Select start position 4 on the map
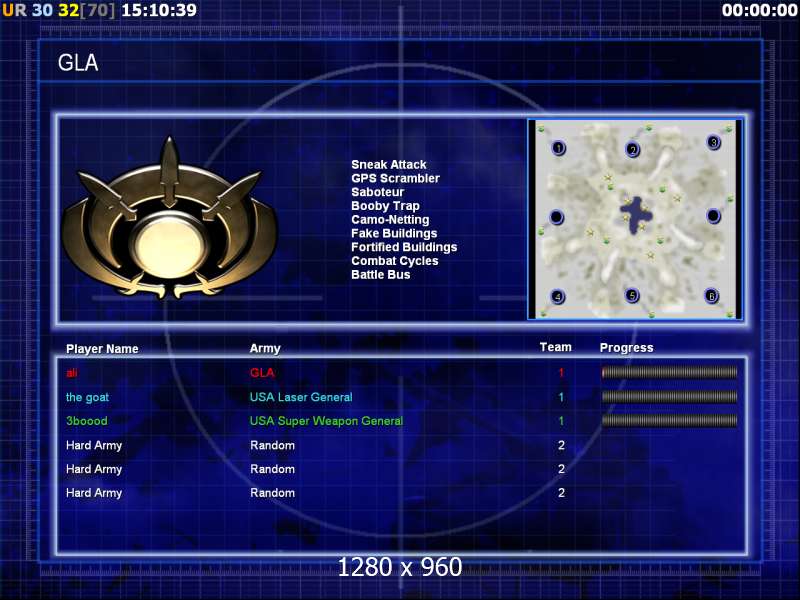The width and height of the screenshot is (800, 600). pyautogui.click(x=558, y=297)
